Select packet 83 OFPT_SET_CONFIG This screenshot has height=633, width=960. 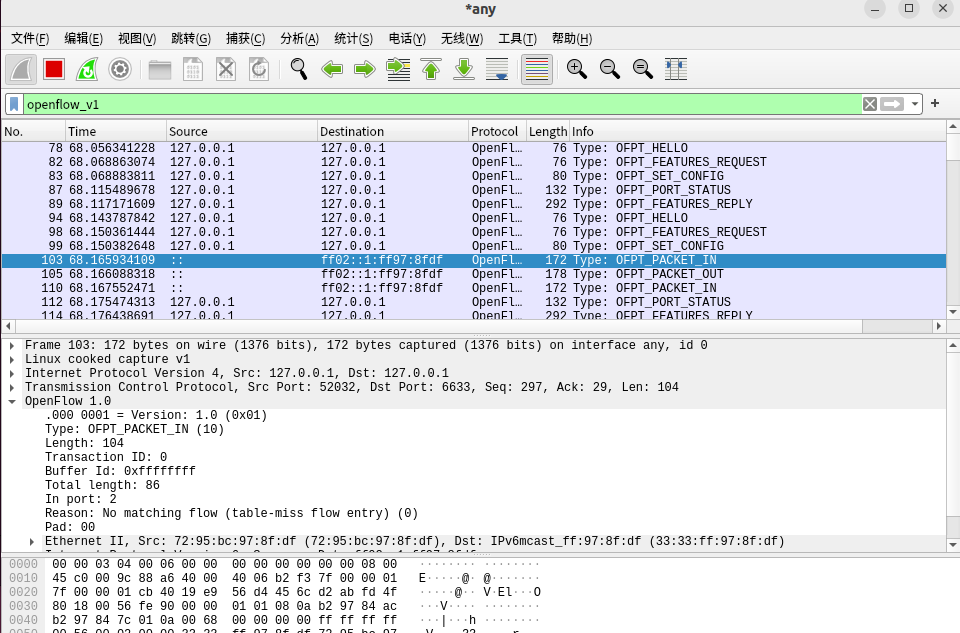coord(474,176)
